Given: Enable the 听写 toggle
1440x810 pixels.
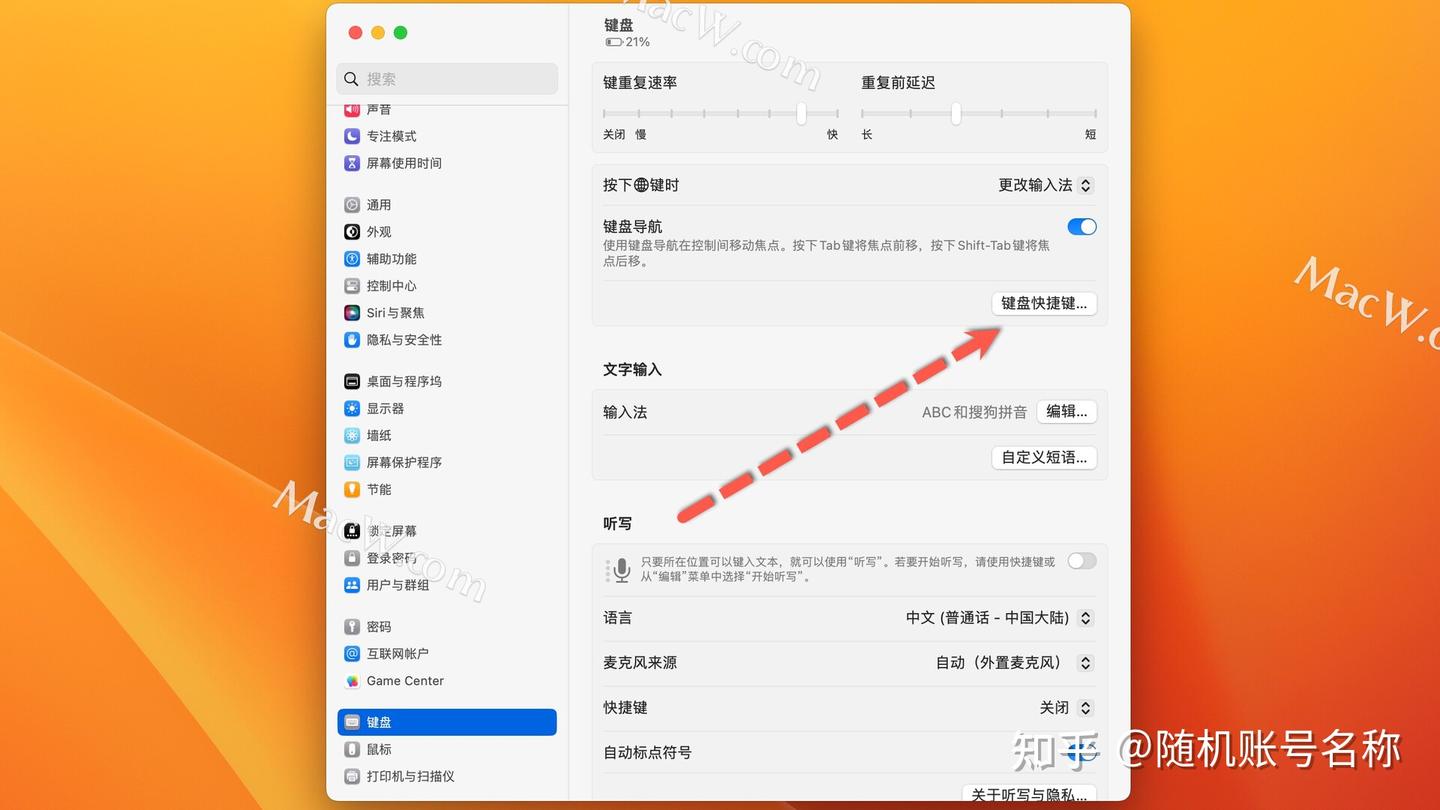Looking at the screenshot, I should (1081, 561).
